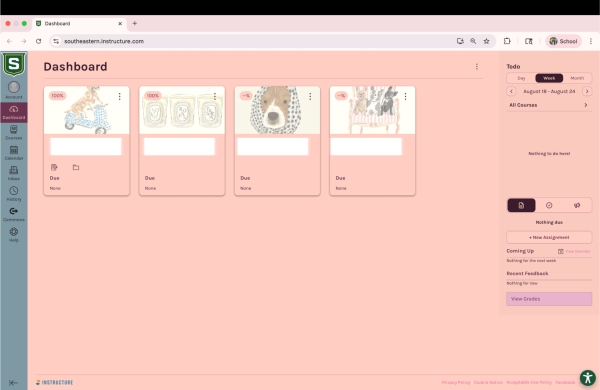Open the Inbox from the sidebar

[14, 173]
